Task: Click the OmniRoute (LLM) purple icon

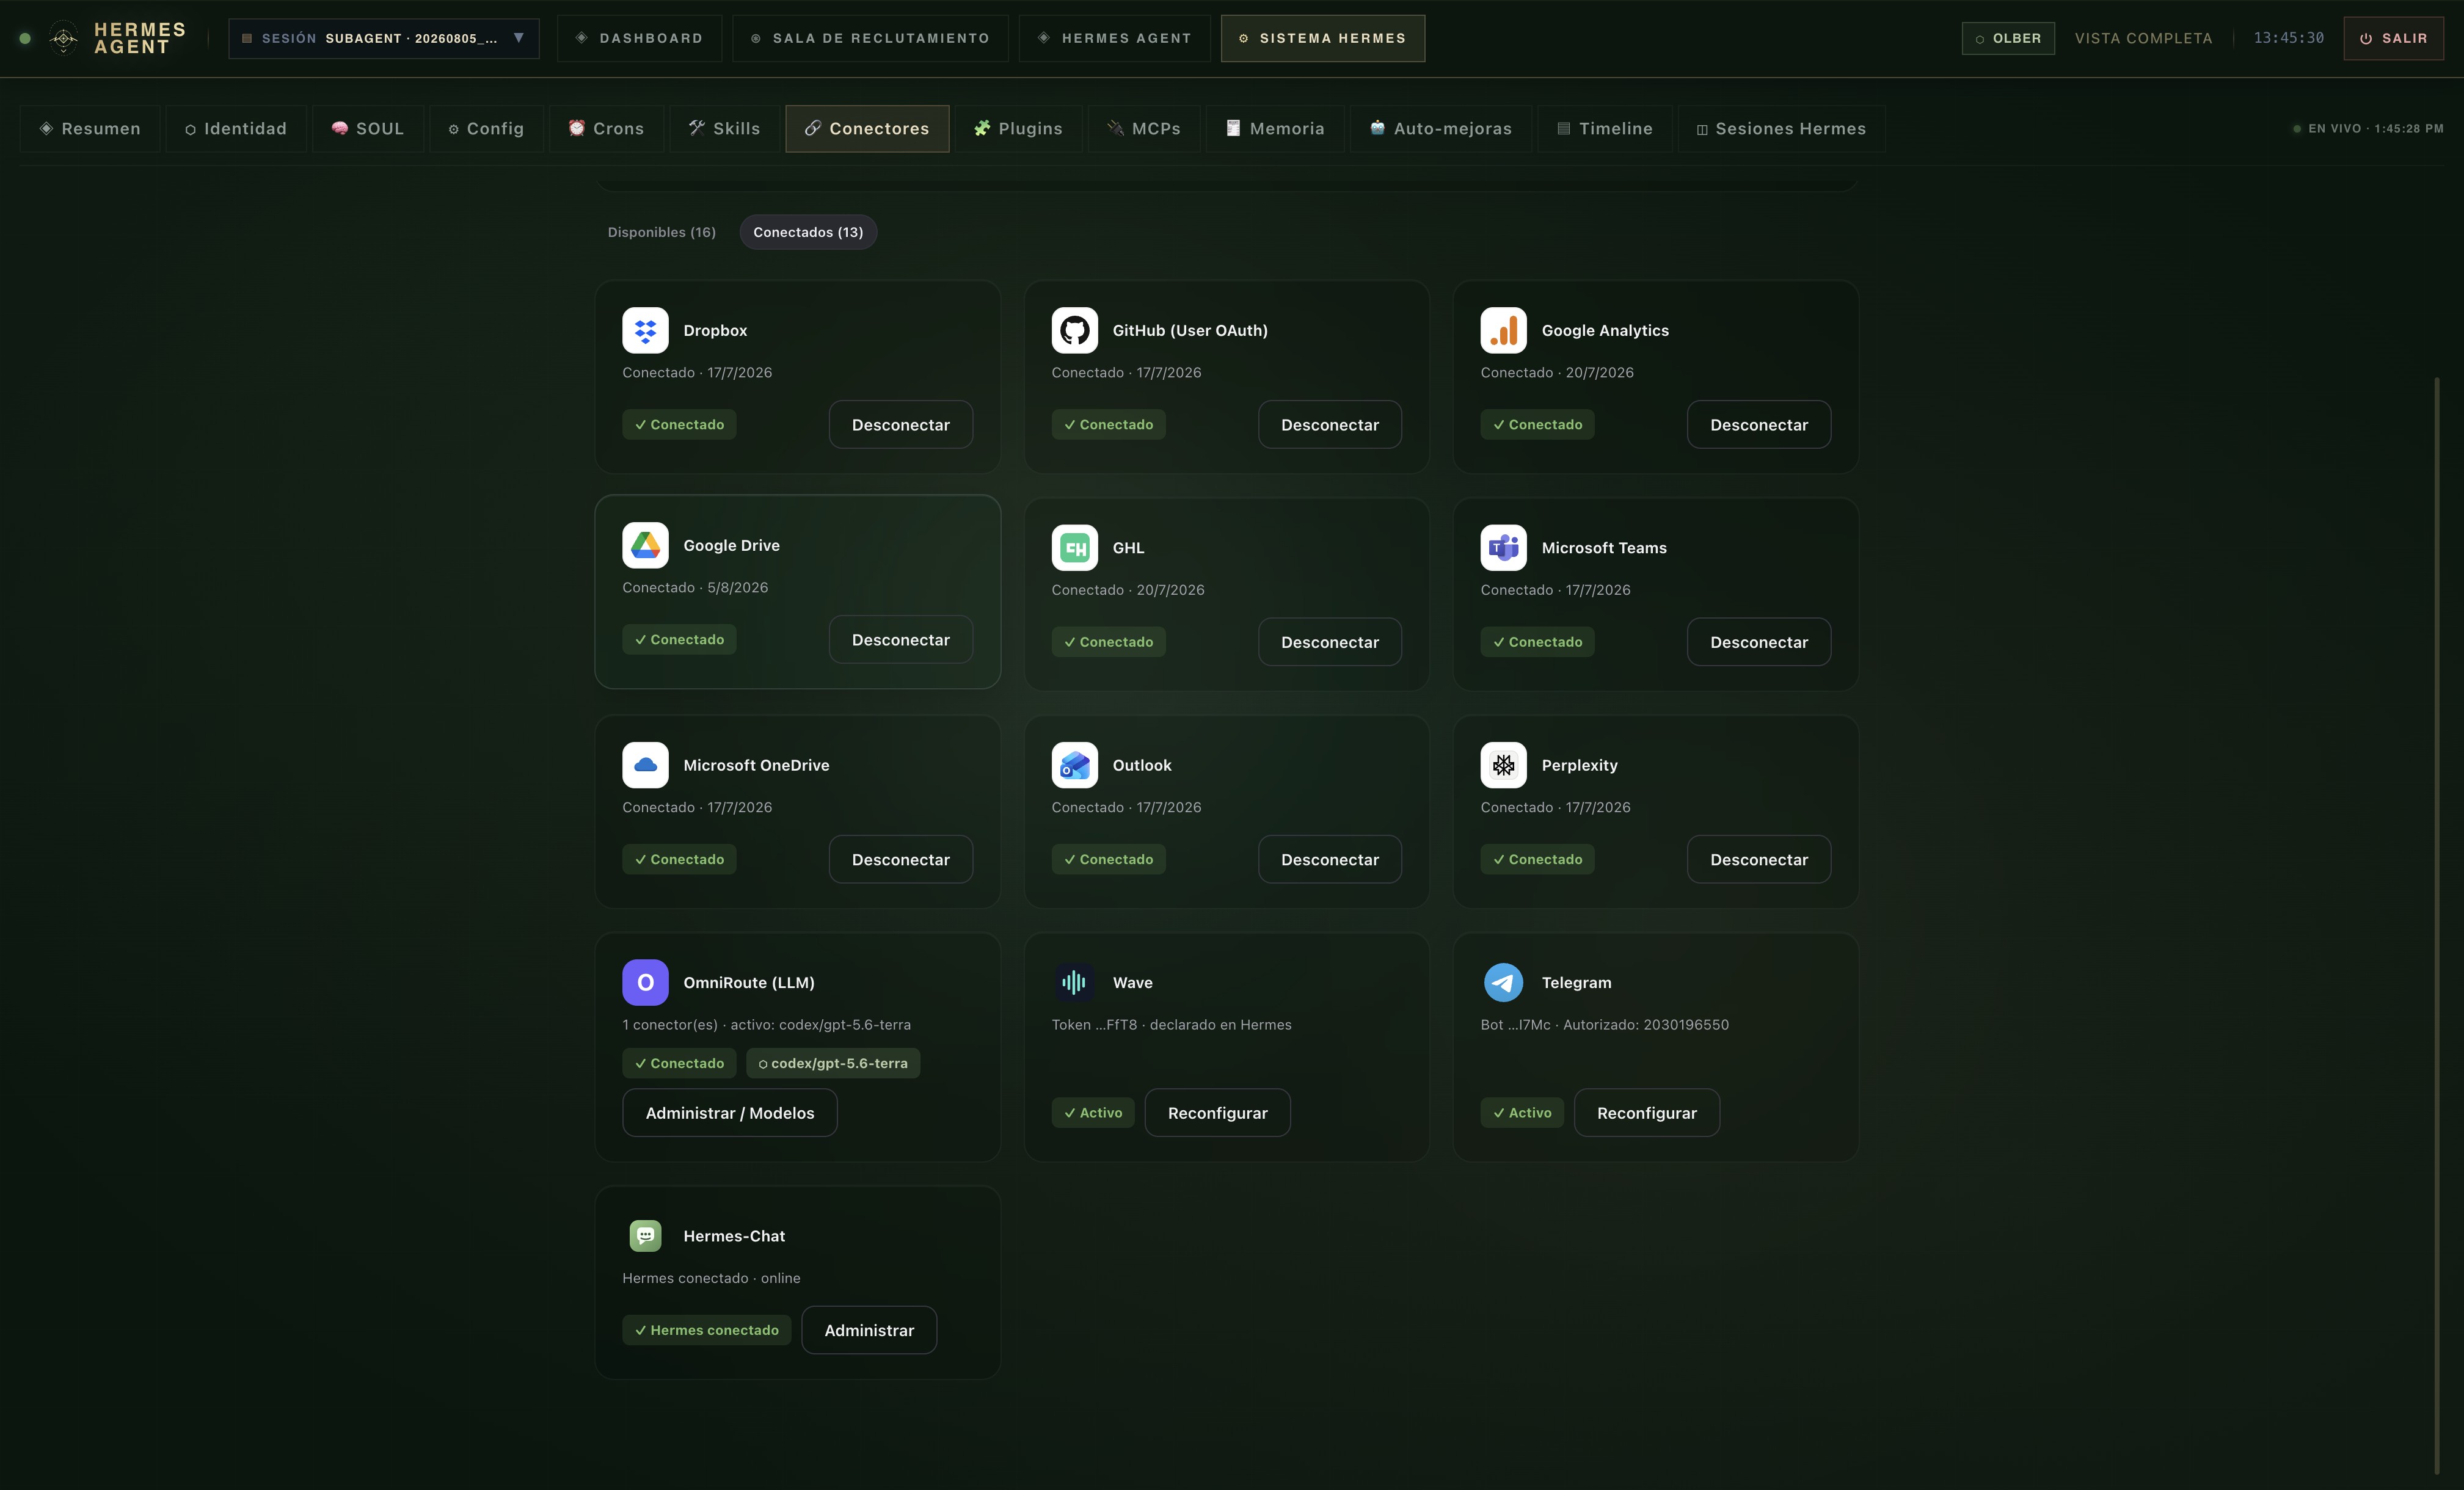Action: [x=645, y=983]
